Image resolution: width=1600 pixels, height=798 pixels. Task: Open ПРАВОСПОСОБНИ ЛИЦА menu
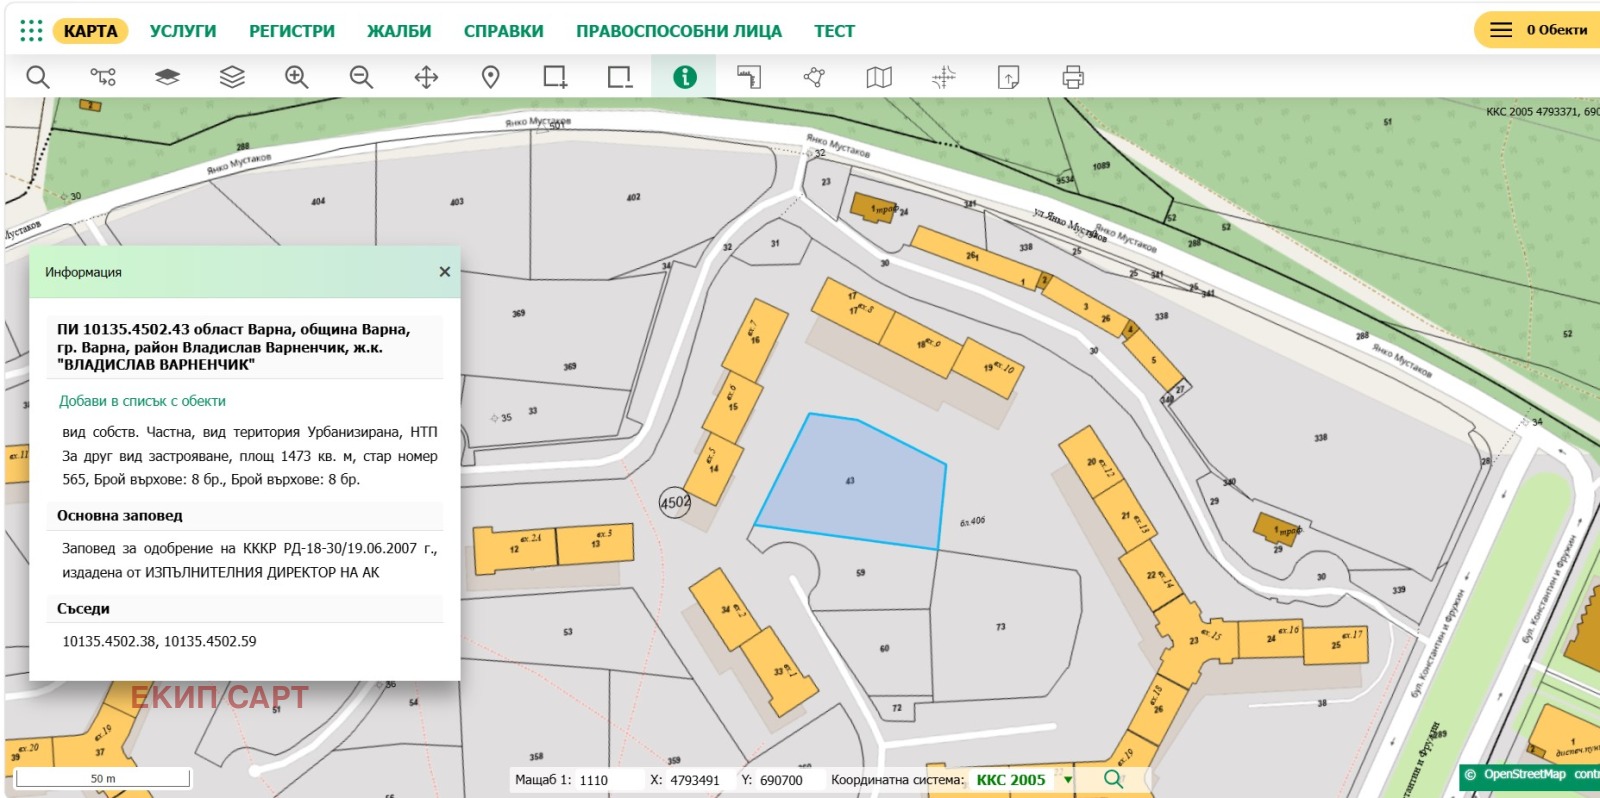[x=679, y=31]
